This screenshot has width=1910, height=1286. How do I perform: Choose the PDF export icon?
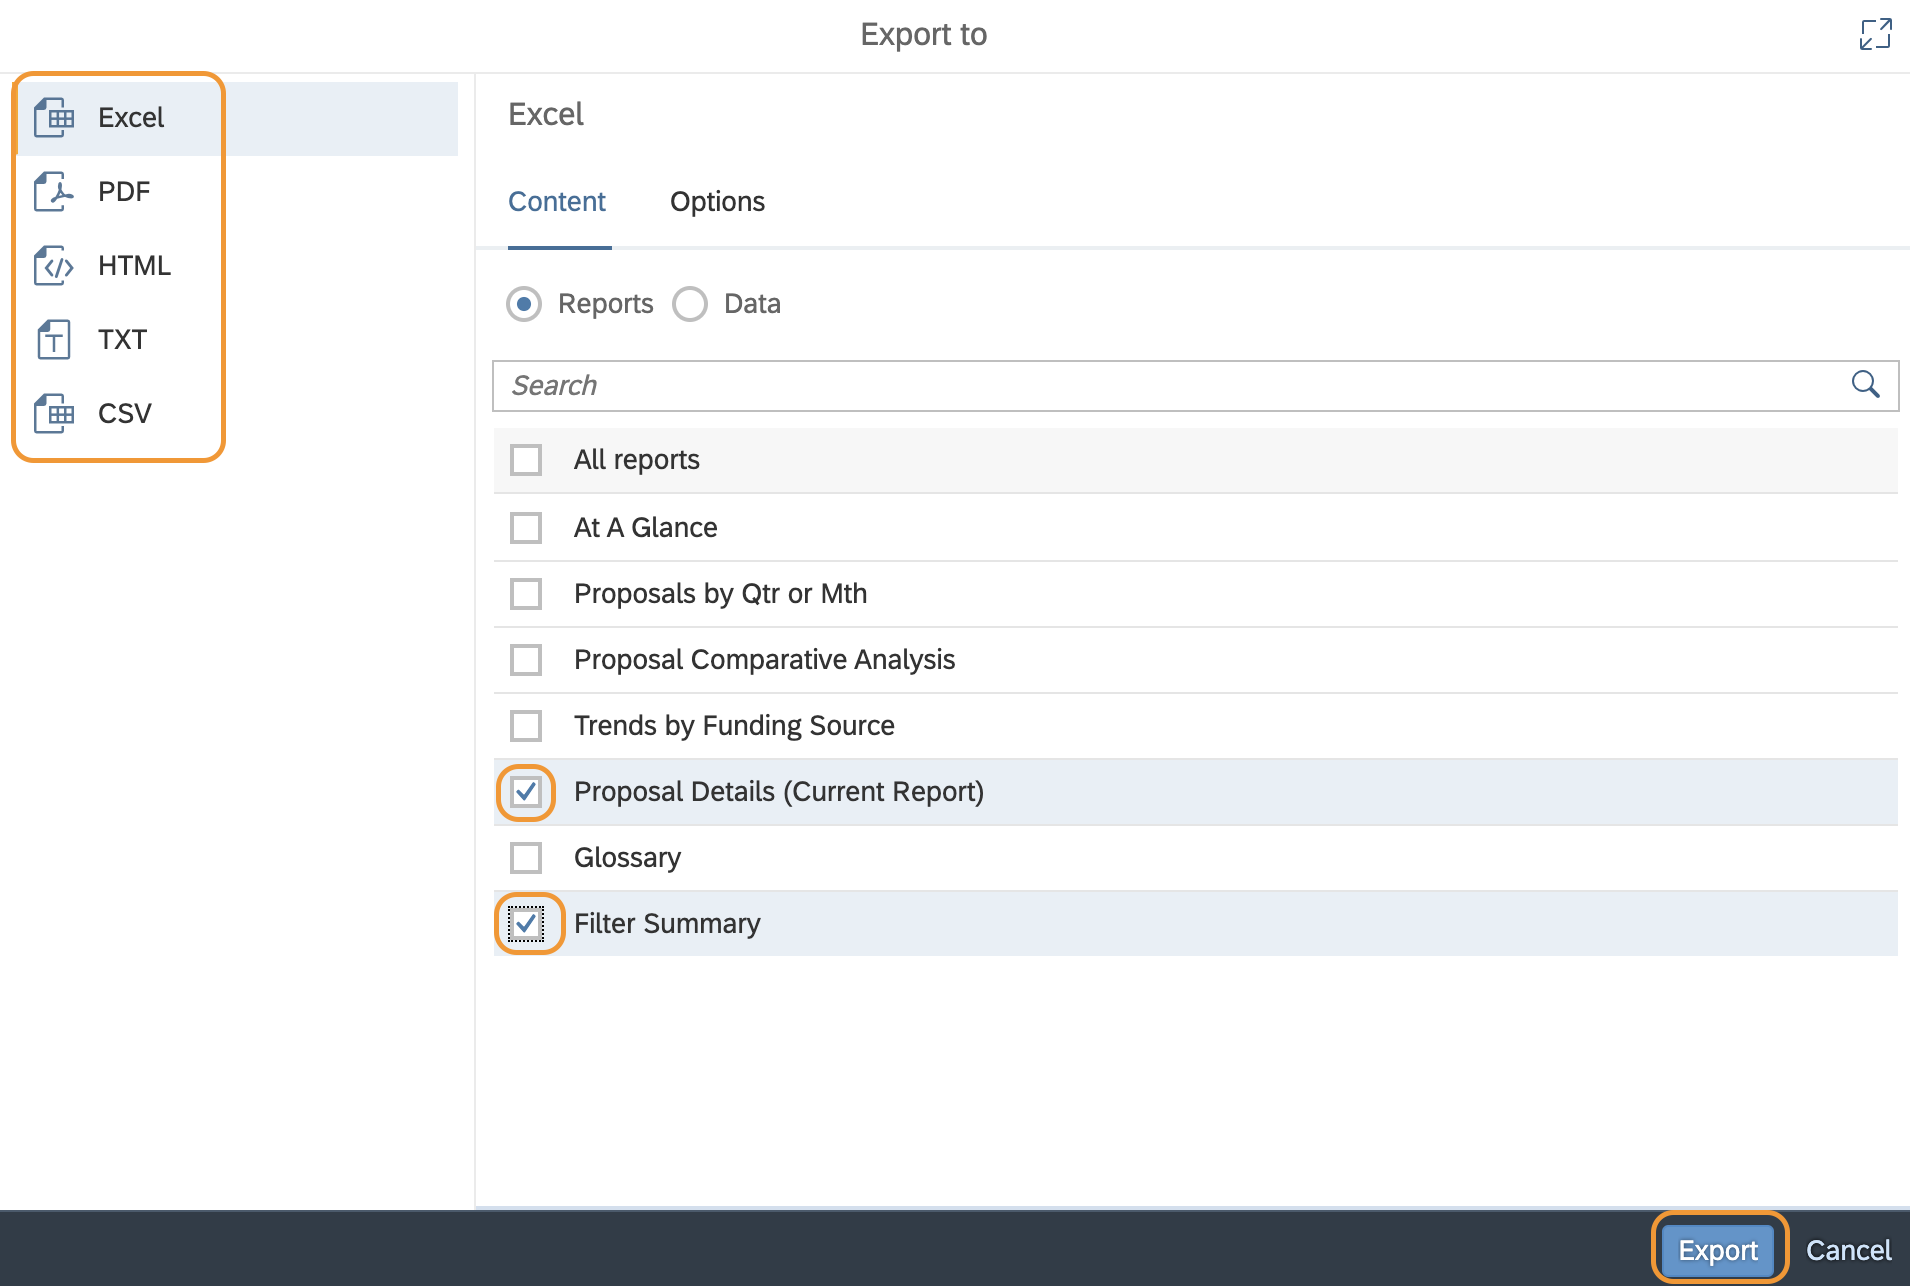[x=54, y=192]
